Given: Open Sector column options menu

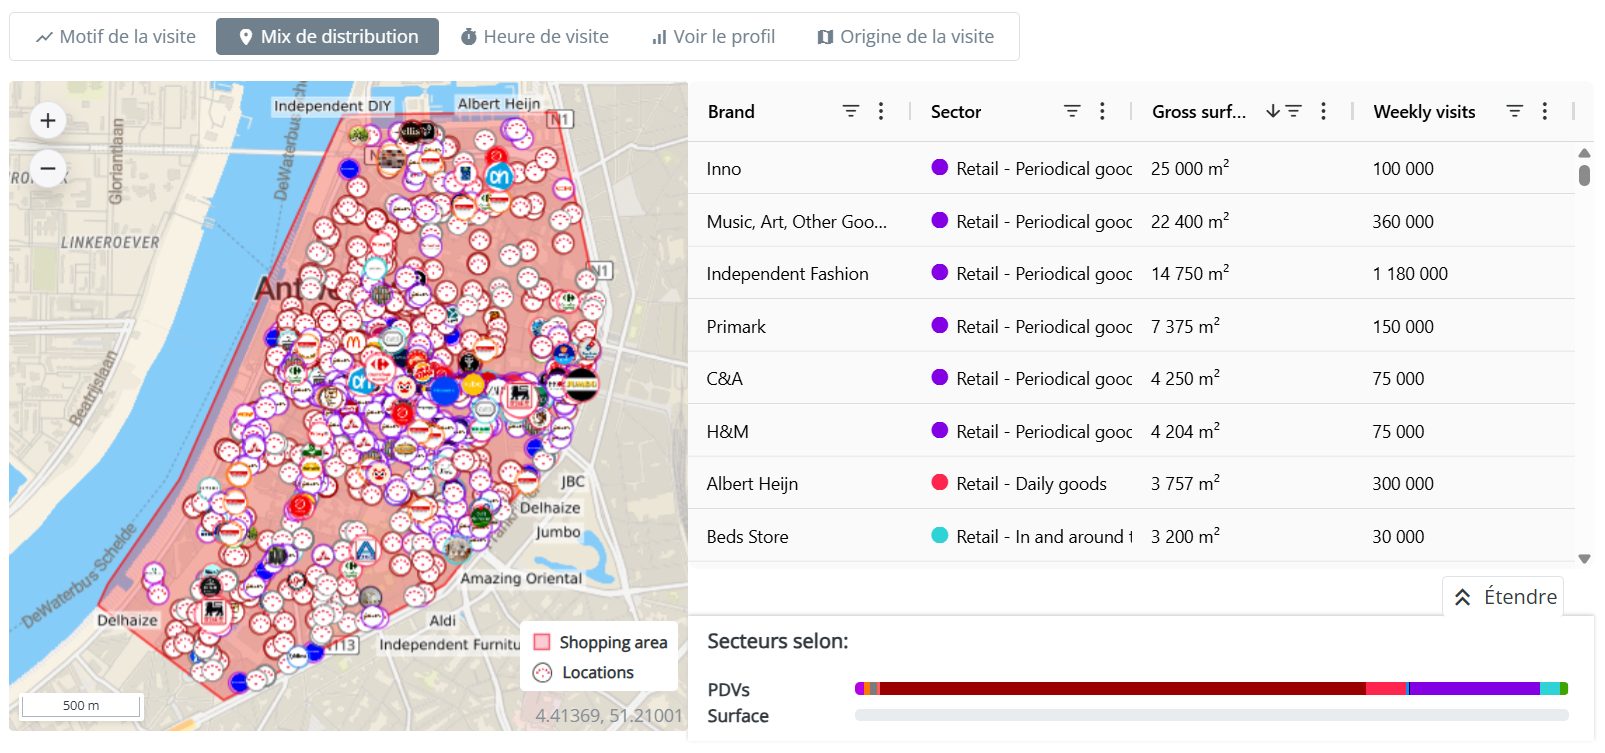Looking at the screenshot, I should pos(1102,111).
